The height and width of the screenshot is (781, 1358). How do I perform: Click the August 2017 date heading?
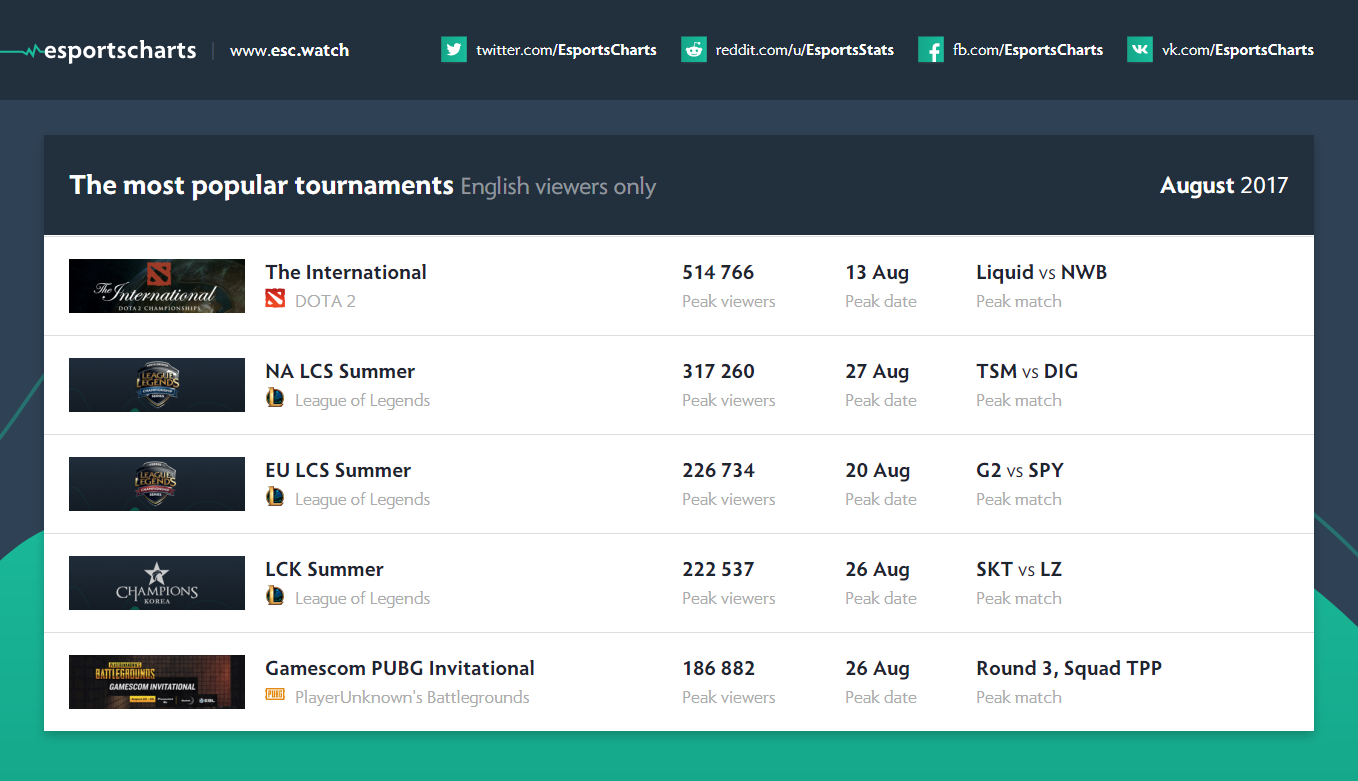coord(1224,185)
